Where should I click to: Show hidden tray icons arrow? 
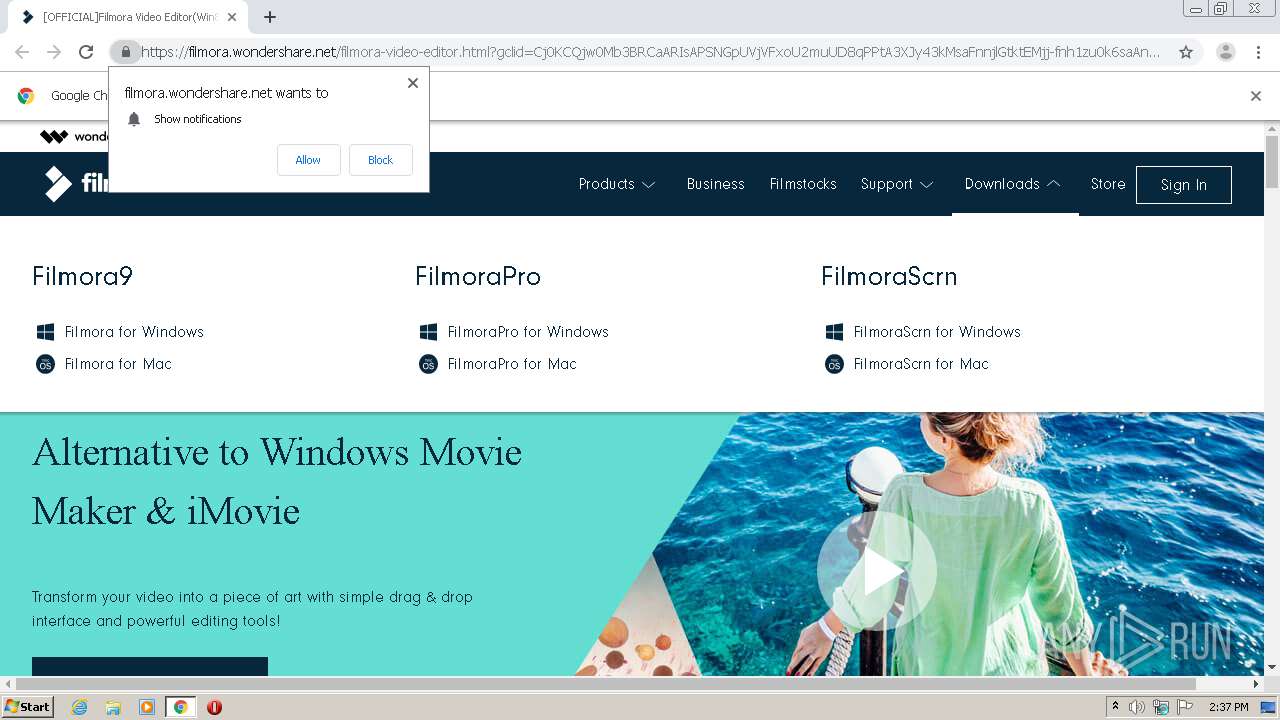pyautogui.click(x=1115, y=707)
